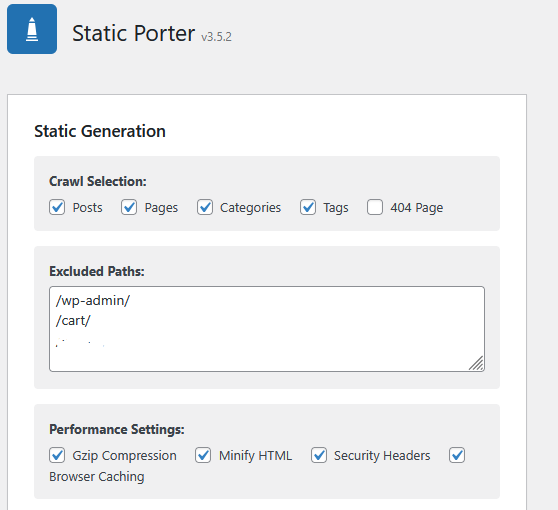Click the Static Porter title text
558x510 pixels.
[133, 33]
